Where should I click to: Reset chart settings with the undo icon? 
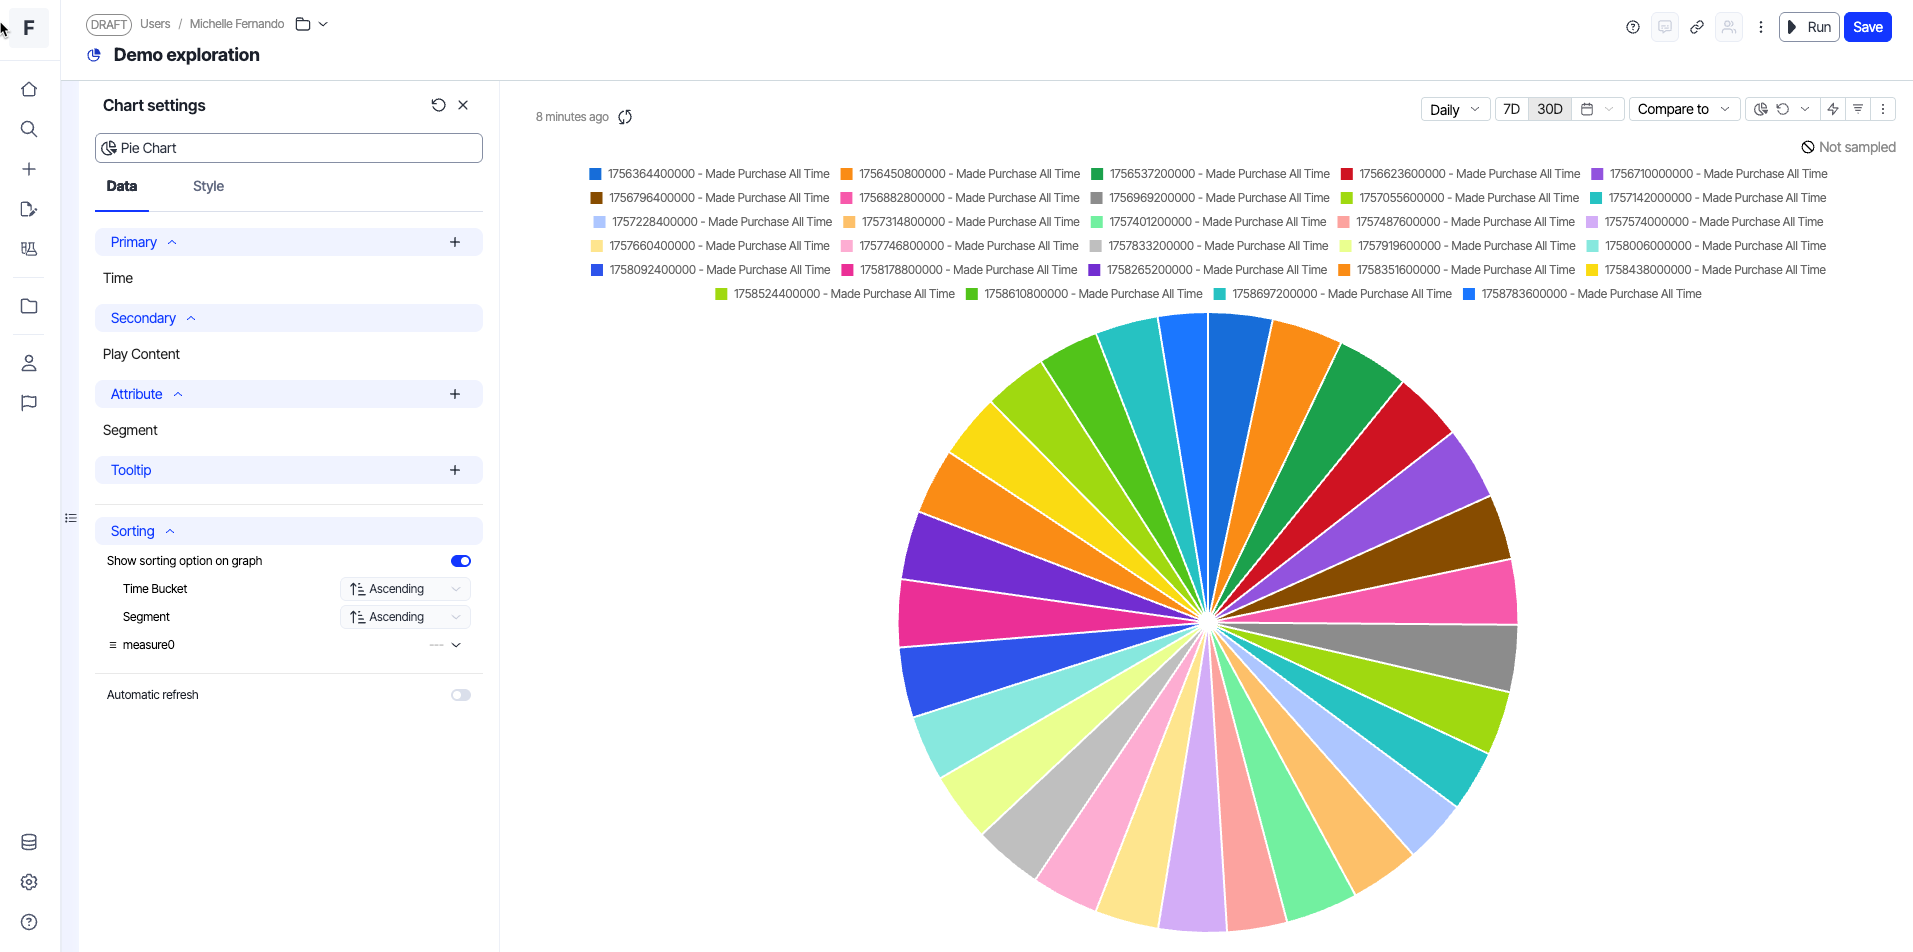click(438, 105)
